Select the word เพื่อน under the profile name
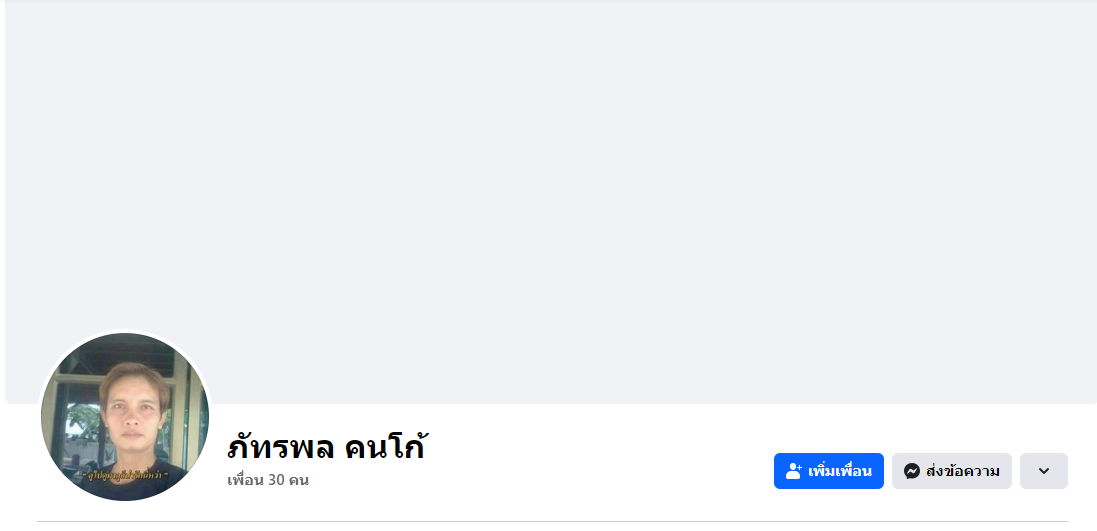 click(245, 480)
